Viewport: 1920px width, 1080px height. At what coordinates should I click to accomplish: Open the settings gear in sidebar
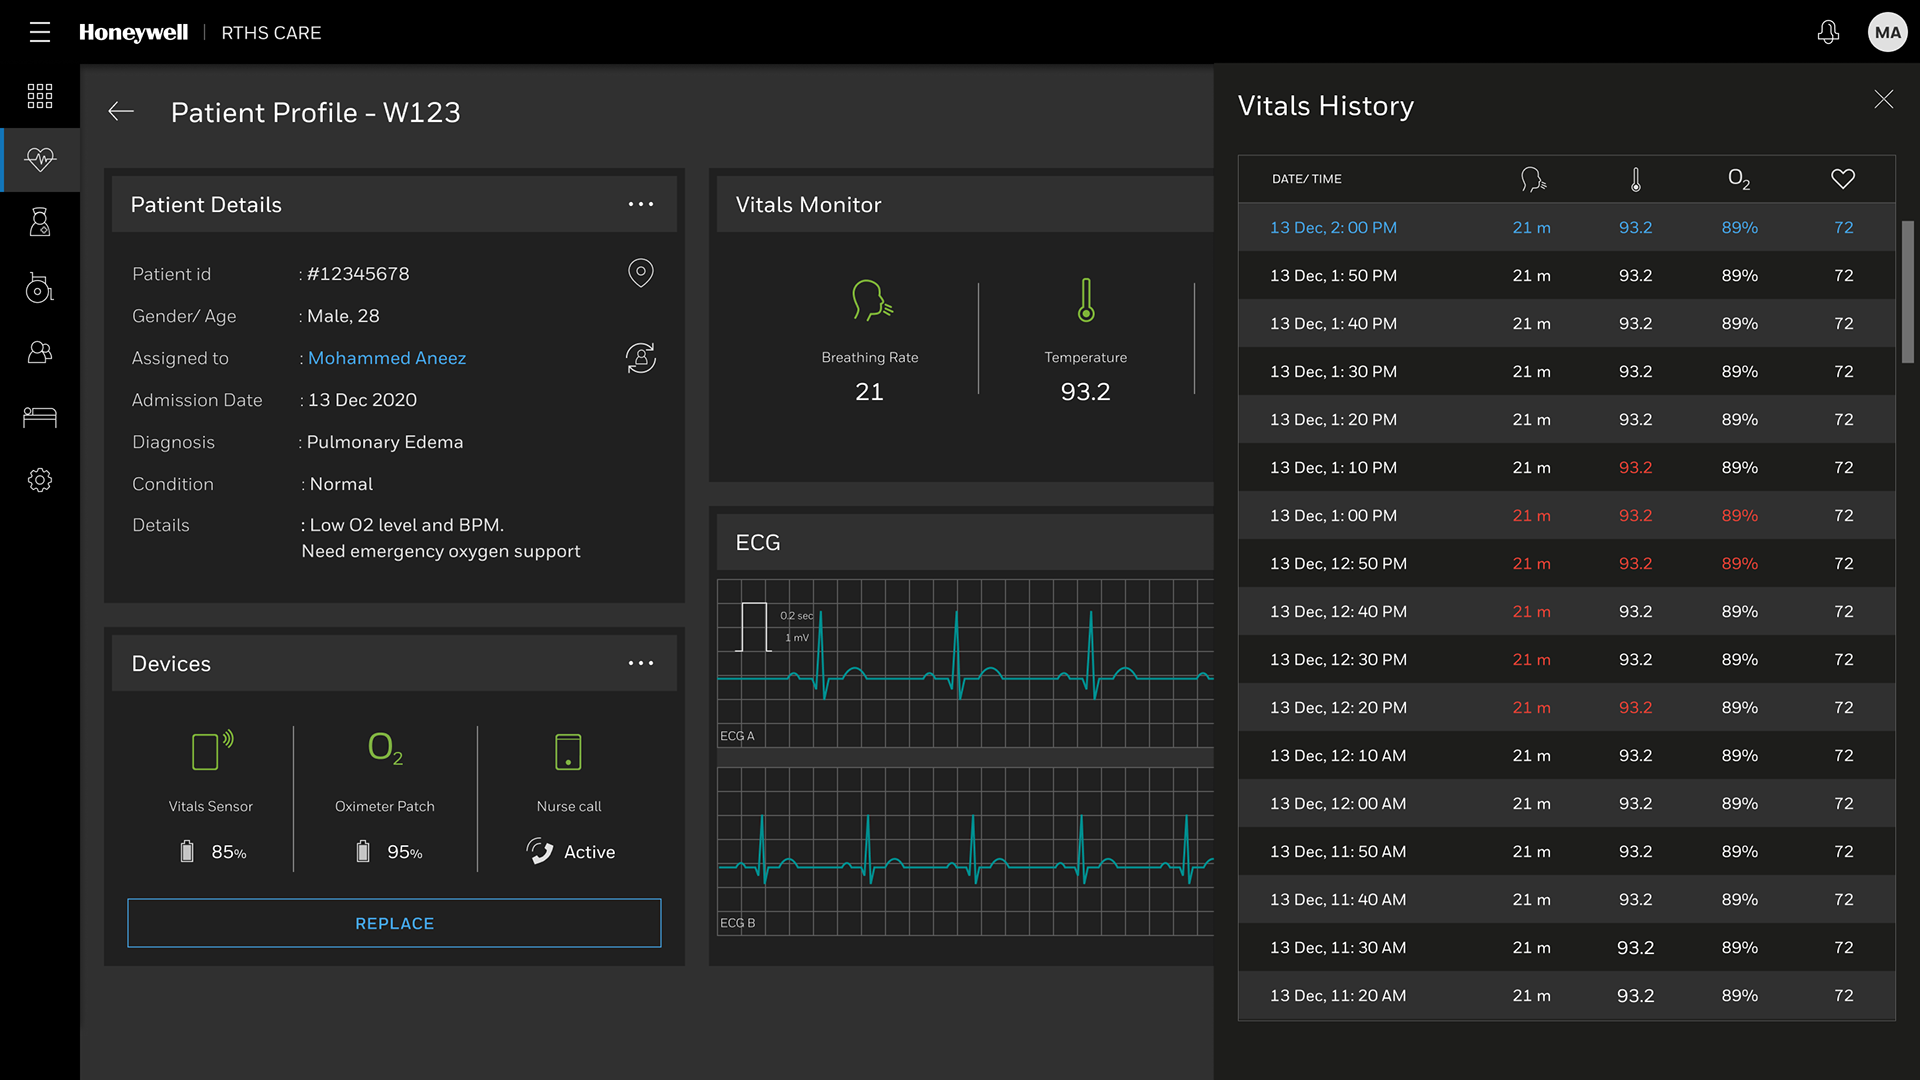coord(40,480)
